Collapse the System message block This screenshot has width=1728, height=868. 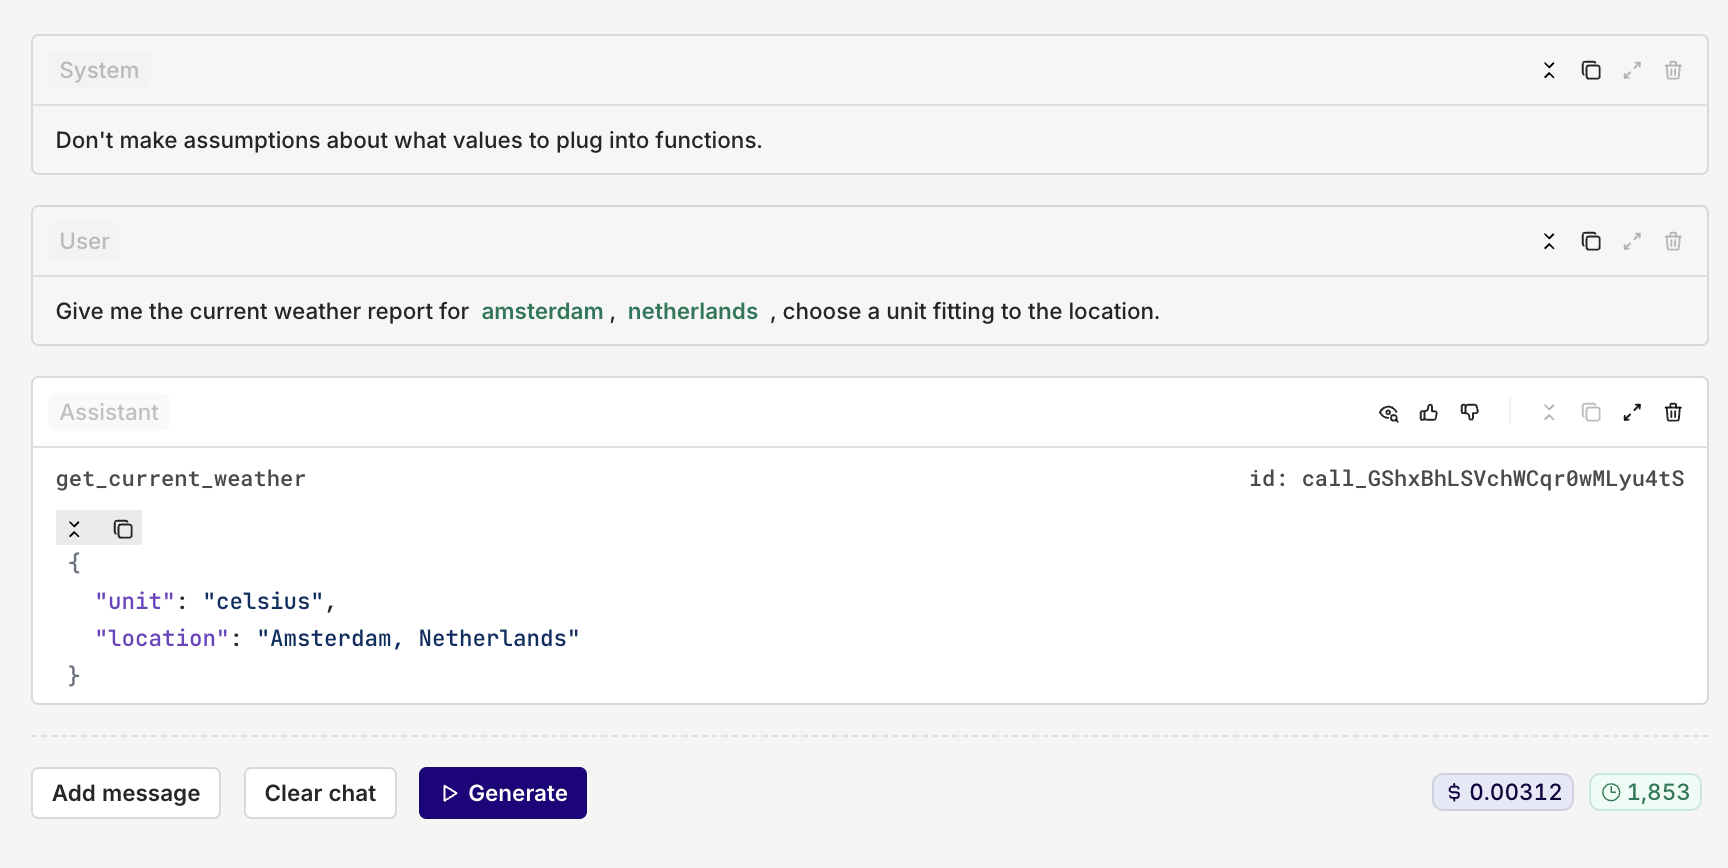[x=1549, y=70]
